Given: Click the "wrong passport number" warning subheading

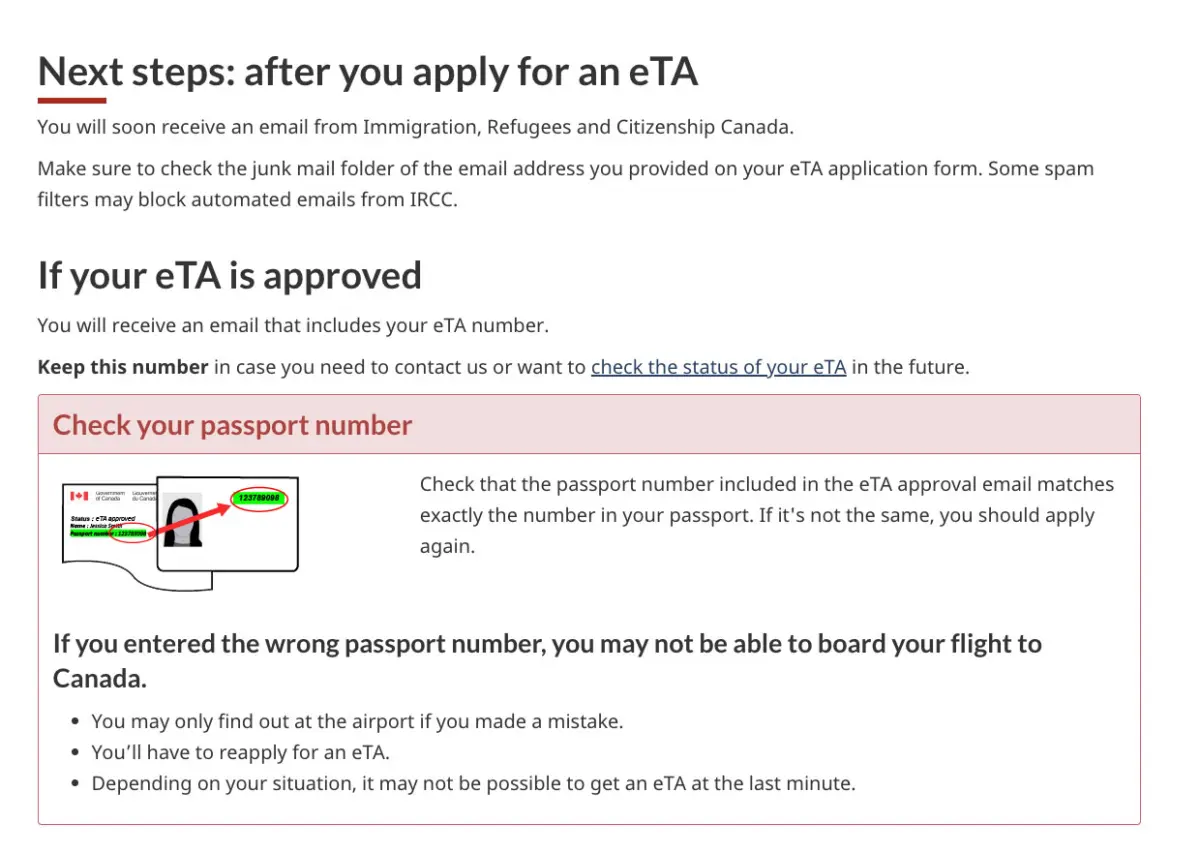Looking at the screenshot, I should (x=547, y=660).
